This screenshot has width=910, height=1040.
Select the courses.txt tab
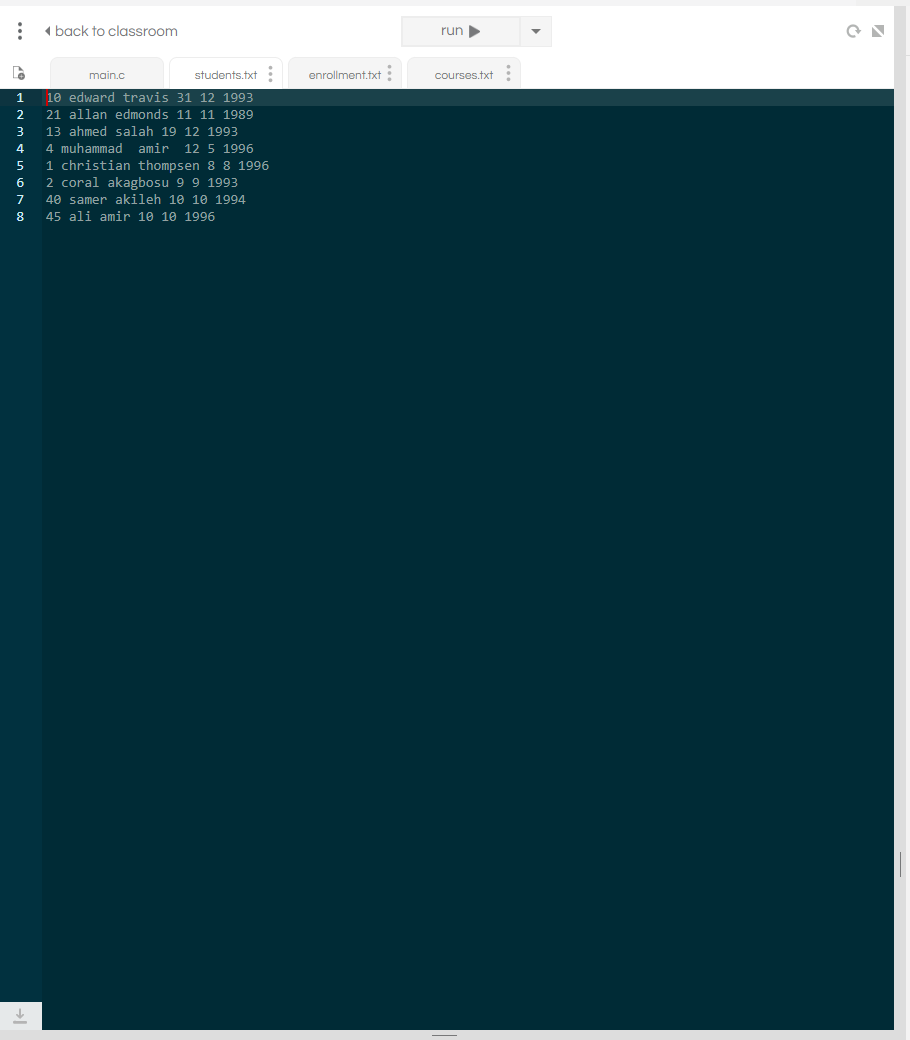coord(463,74)
